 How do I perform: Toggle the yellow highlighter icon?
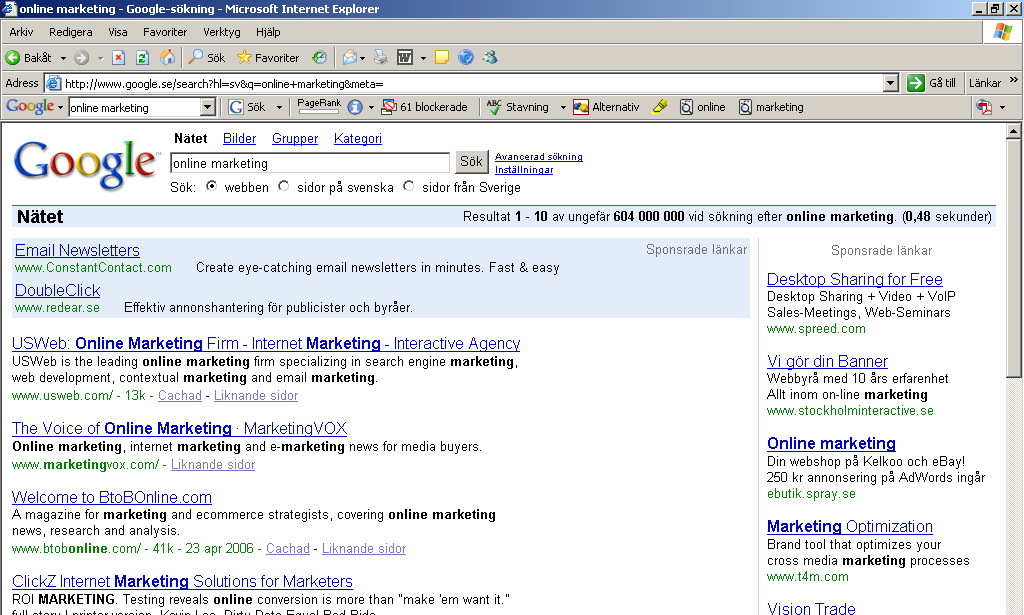point(660,106)
